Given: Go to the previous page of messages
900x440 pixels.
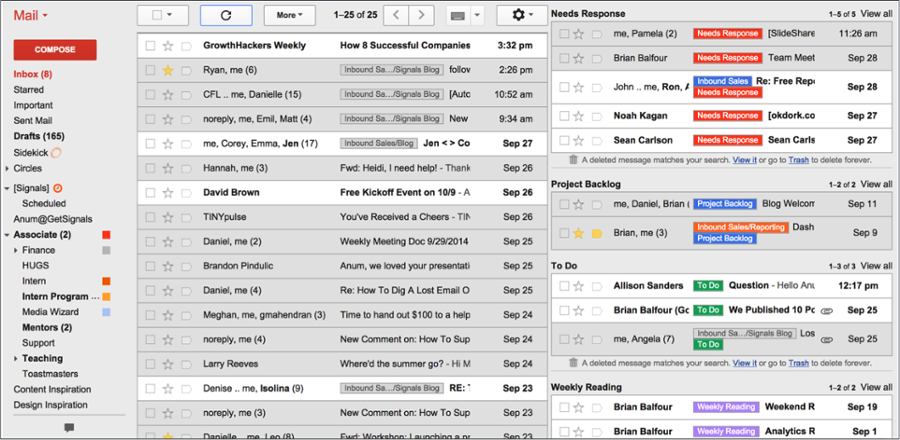Looking at the screenshot, I should coord(396,15).
